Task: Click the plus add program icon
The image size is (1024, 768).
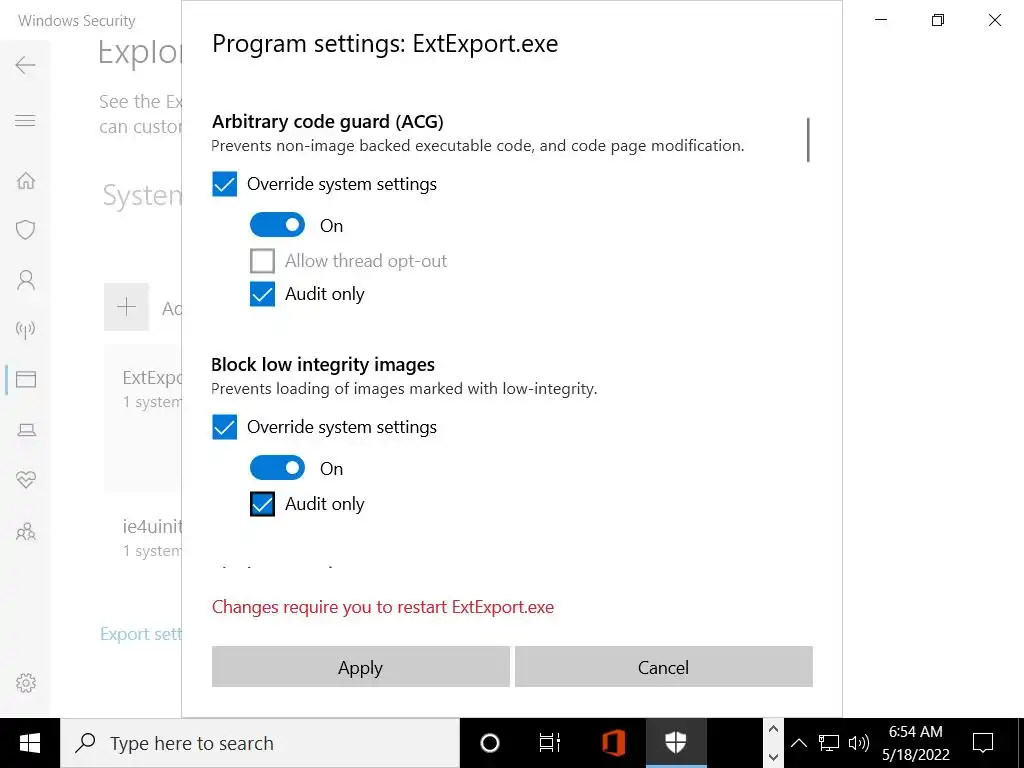Action: (127, 307)
